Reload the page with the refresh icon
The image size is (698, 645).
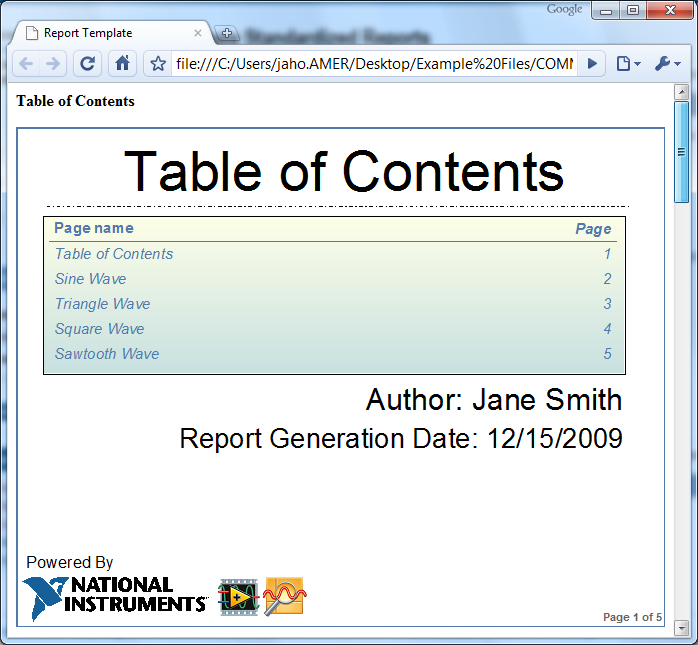(x=88, y=63)
